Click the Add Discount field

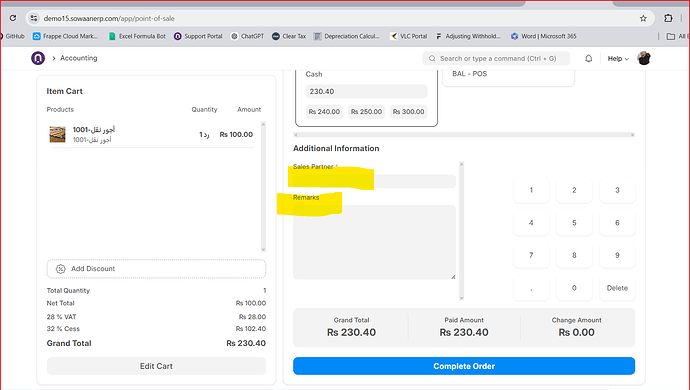(x=156, y=269)
